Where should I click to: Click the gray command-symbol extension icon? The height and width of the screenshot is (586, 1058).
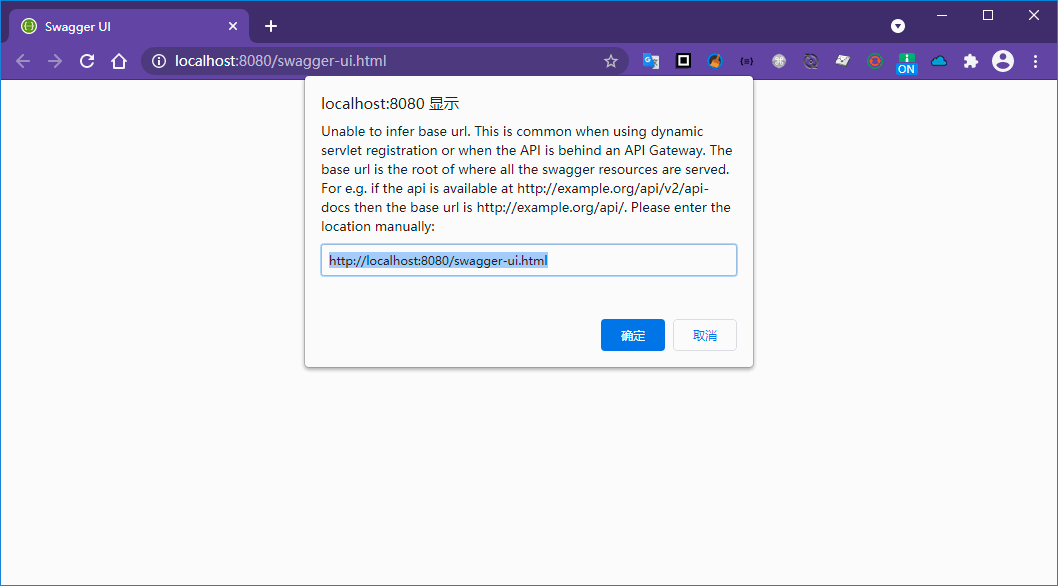point(779,61)
